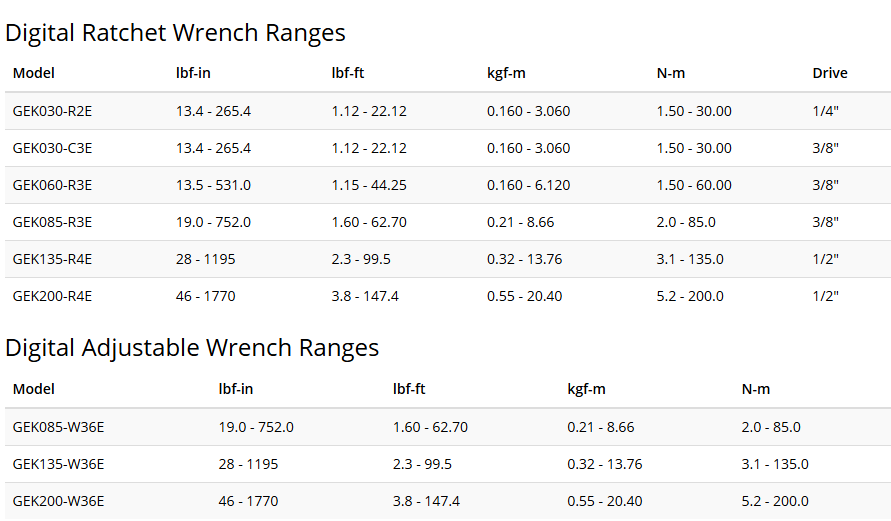Image resolution: width=891 pixels, height=521 pixels.
Task: Click the Digital Ratchet Wrench Ranges heading
Action: (175, 33)
